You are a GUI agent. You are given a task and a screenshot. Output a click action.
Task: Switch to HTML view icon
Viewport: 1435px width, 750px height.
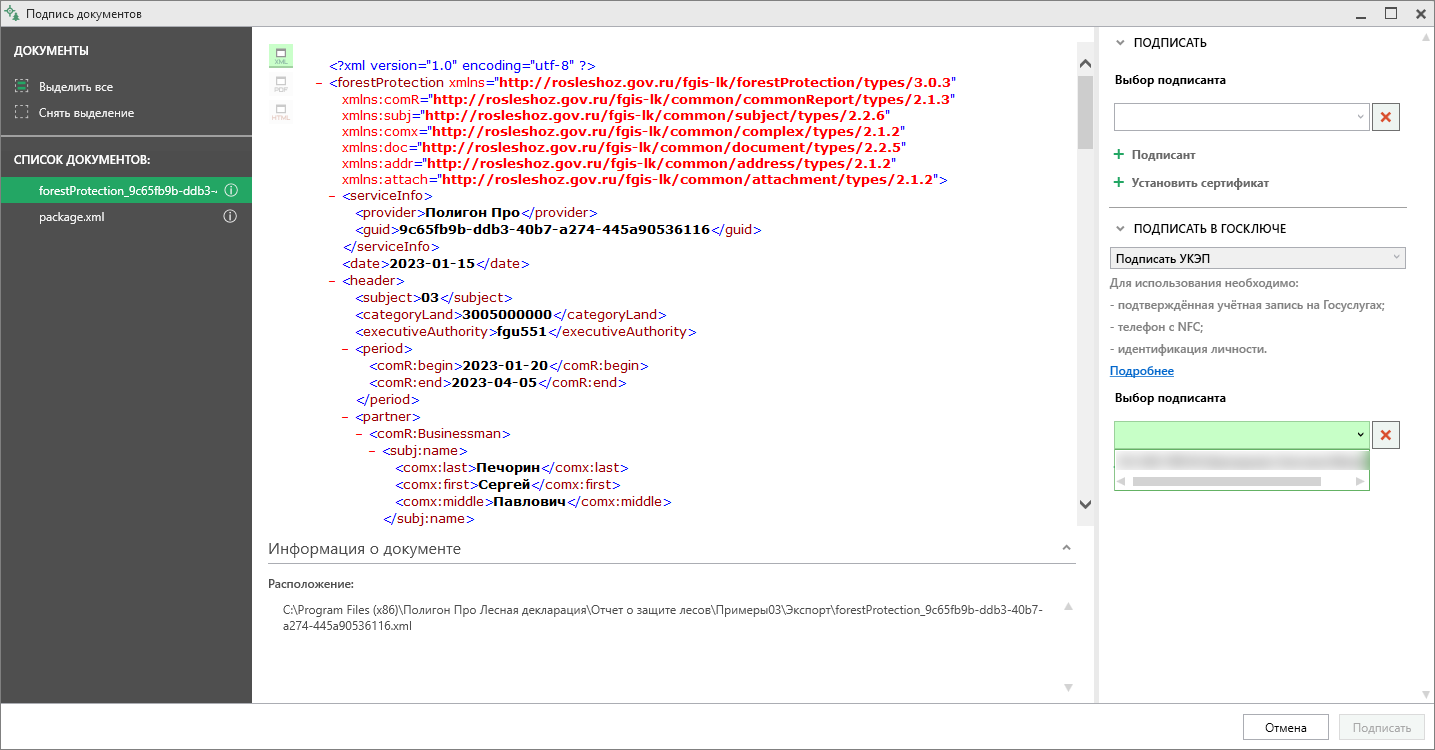(x=281, y=112)
